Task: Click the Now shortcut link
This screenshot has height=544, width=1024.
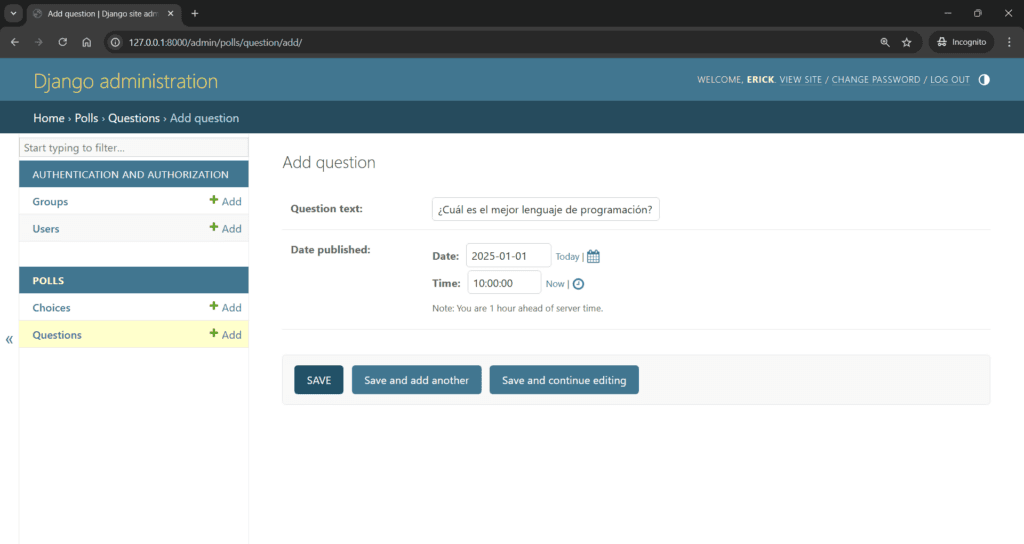Action: [555, 284]
